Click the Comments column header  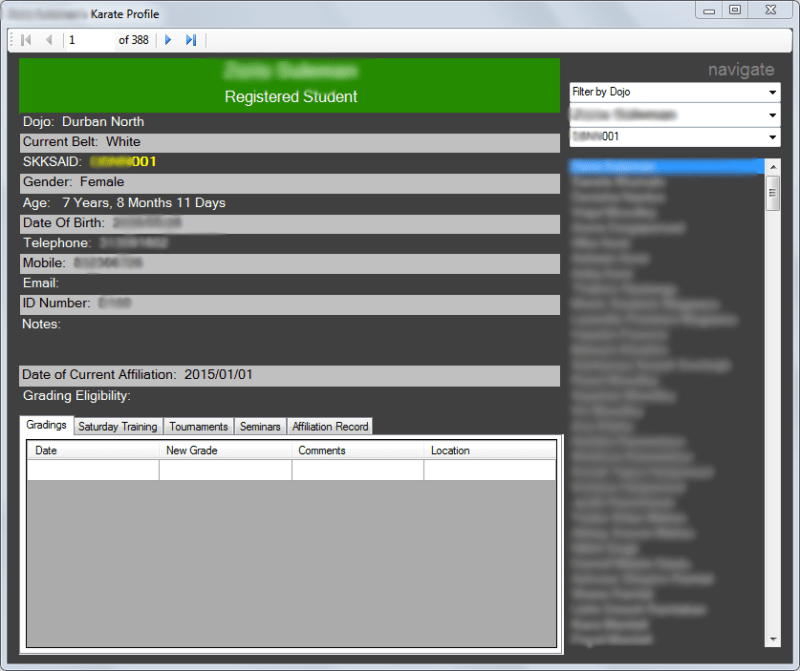[357, 451]
